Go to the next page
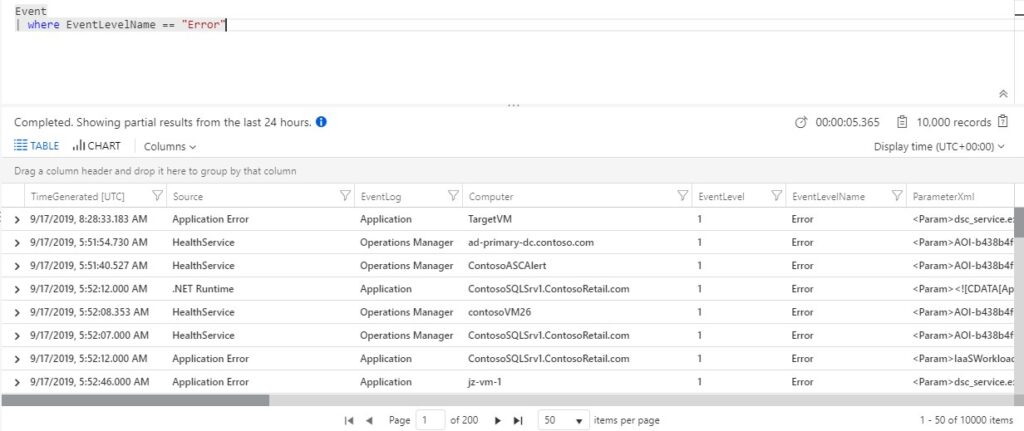The width and height of the screenshot is (1024, 431). tap(498, 421)
